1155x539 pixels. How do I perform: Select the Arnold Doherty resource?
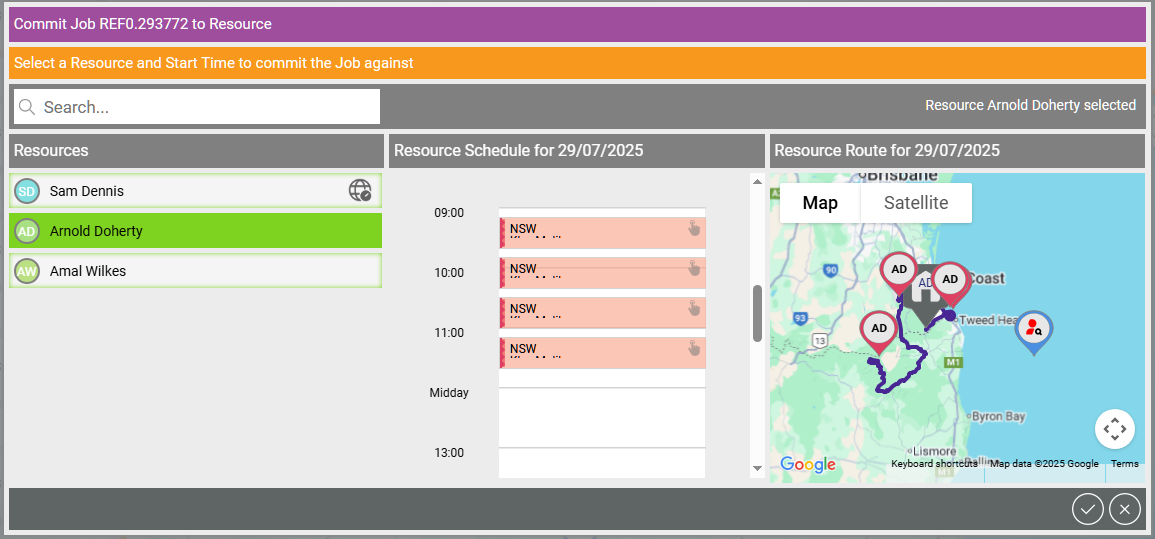pyautogui.click(x=195, y=230)
